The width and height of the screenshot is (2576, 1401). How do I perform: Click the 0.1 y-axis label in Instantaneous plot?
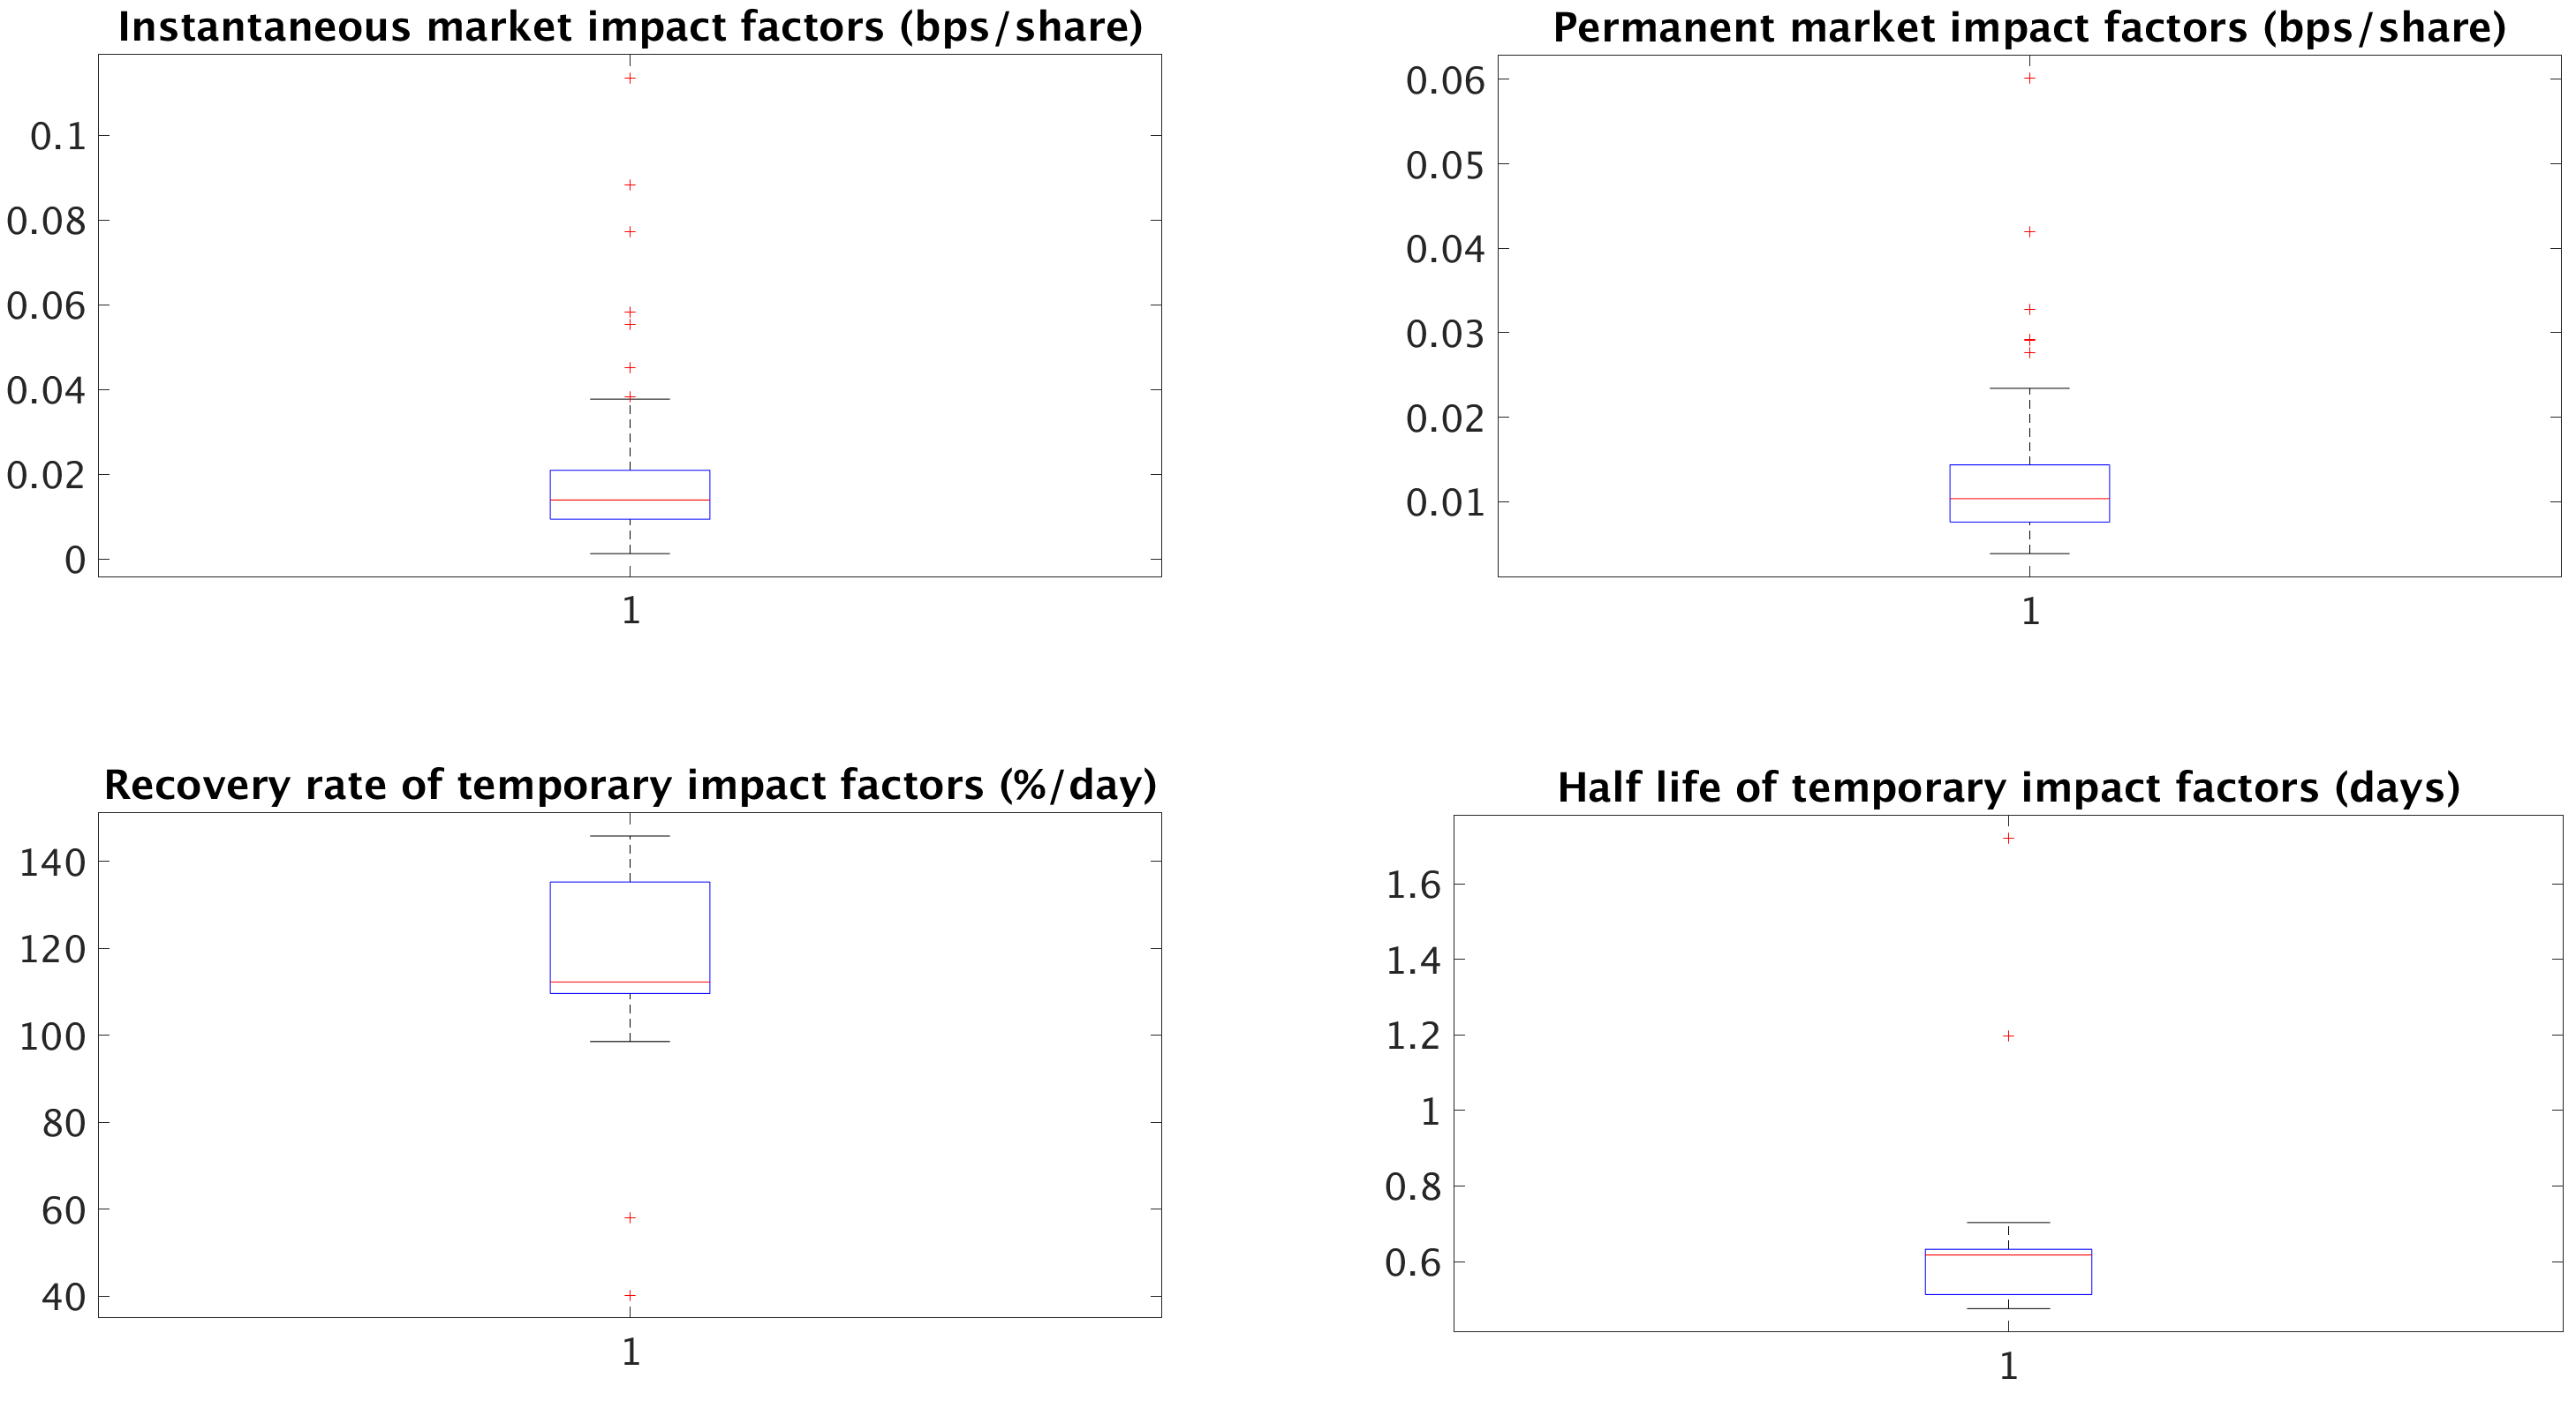point(58,137)
